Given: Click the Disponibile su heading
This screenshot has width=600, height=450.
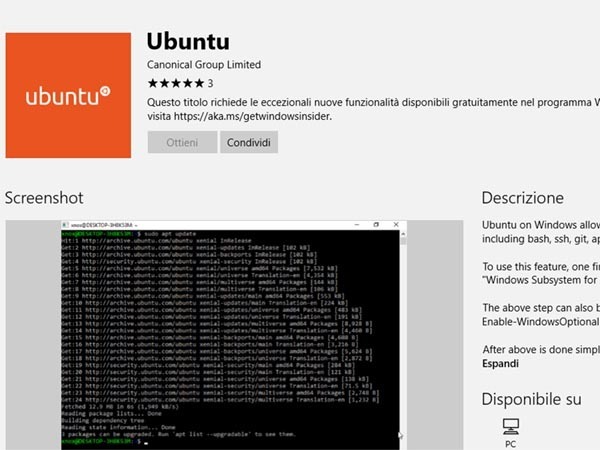Looking at the screenshot, I should (532, 399).
